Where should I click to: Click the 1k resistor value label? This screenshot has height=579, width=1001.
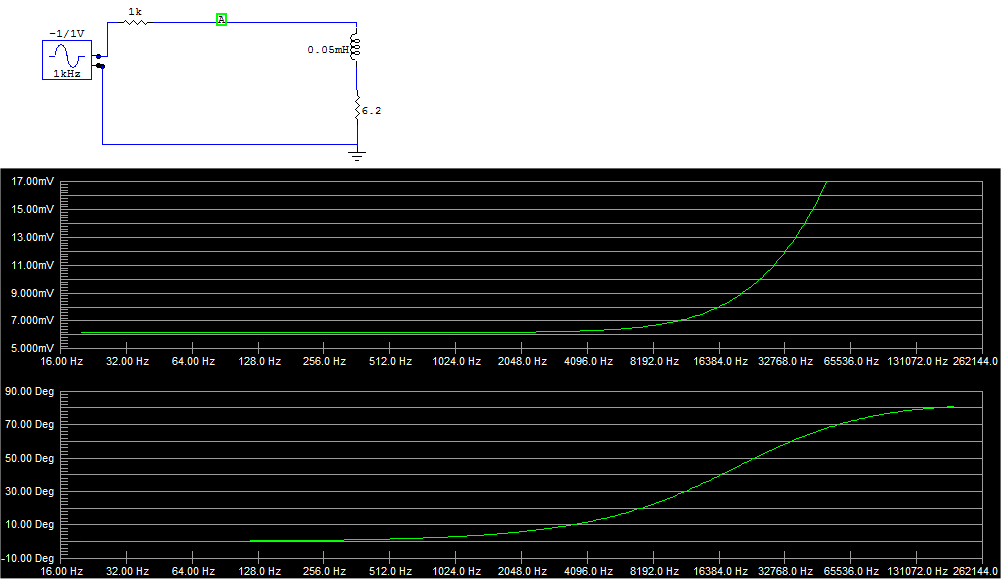pyautogui.click(x=135, y=11)
